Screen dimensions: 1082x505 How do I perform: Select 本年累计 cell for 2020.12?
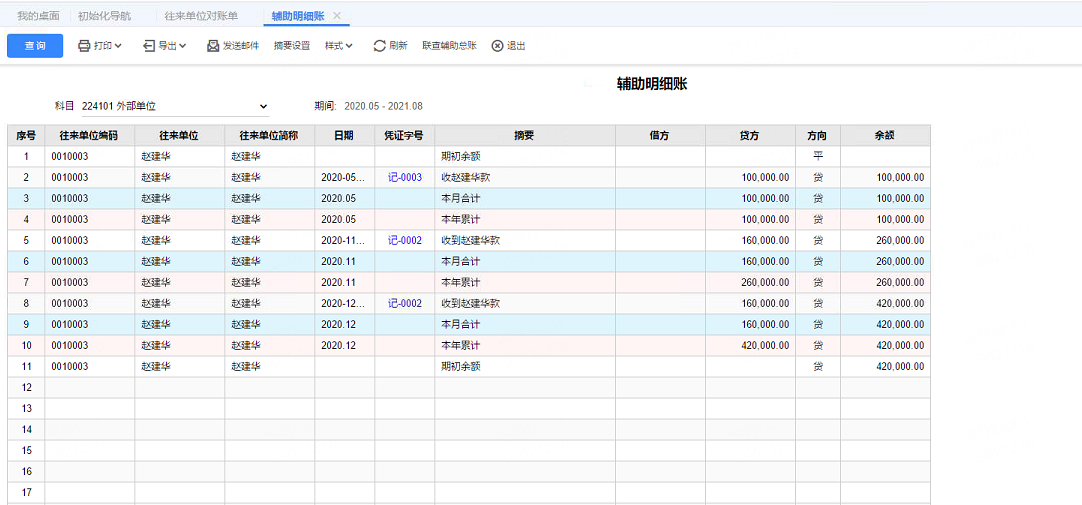(524, 345)
